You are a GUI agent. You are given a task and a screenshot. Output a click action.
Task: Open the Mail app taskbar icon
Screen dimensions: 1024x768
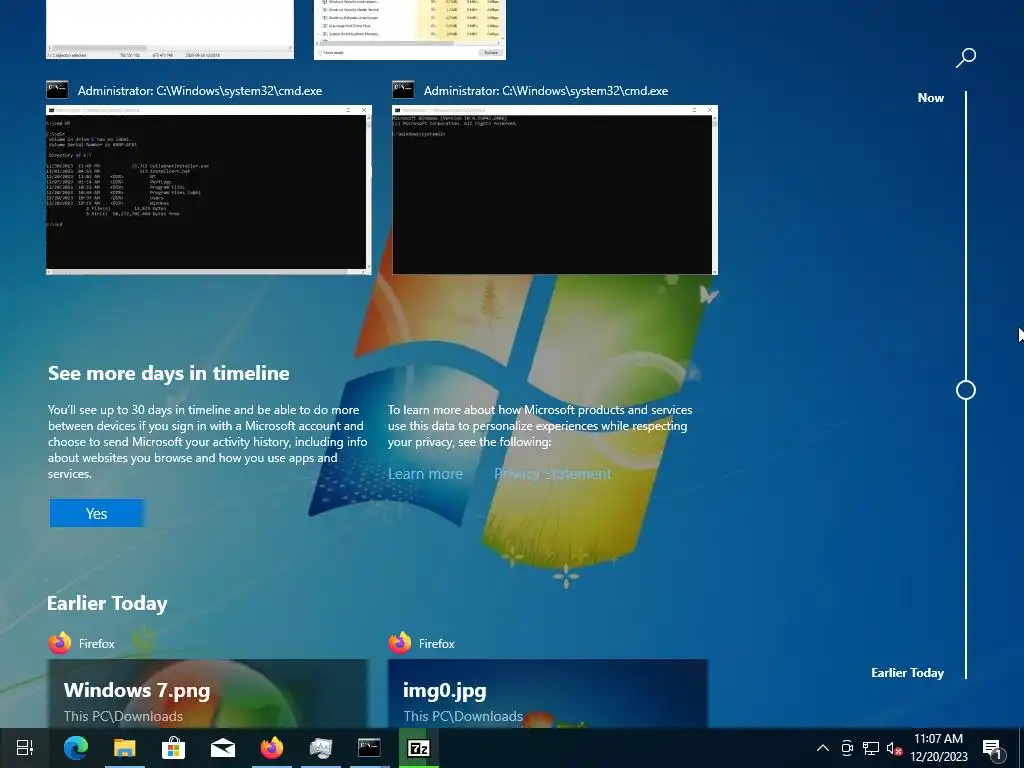223,748
